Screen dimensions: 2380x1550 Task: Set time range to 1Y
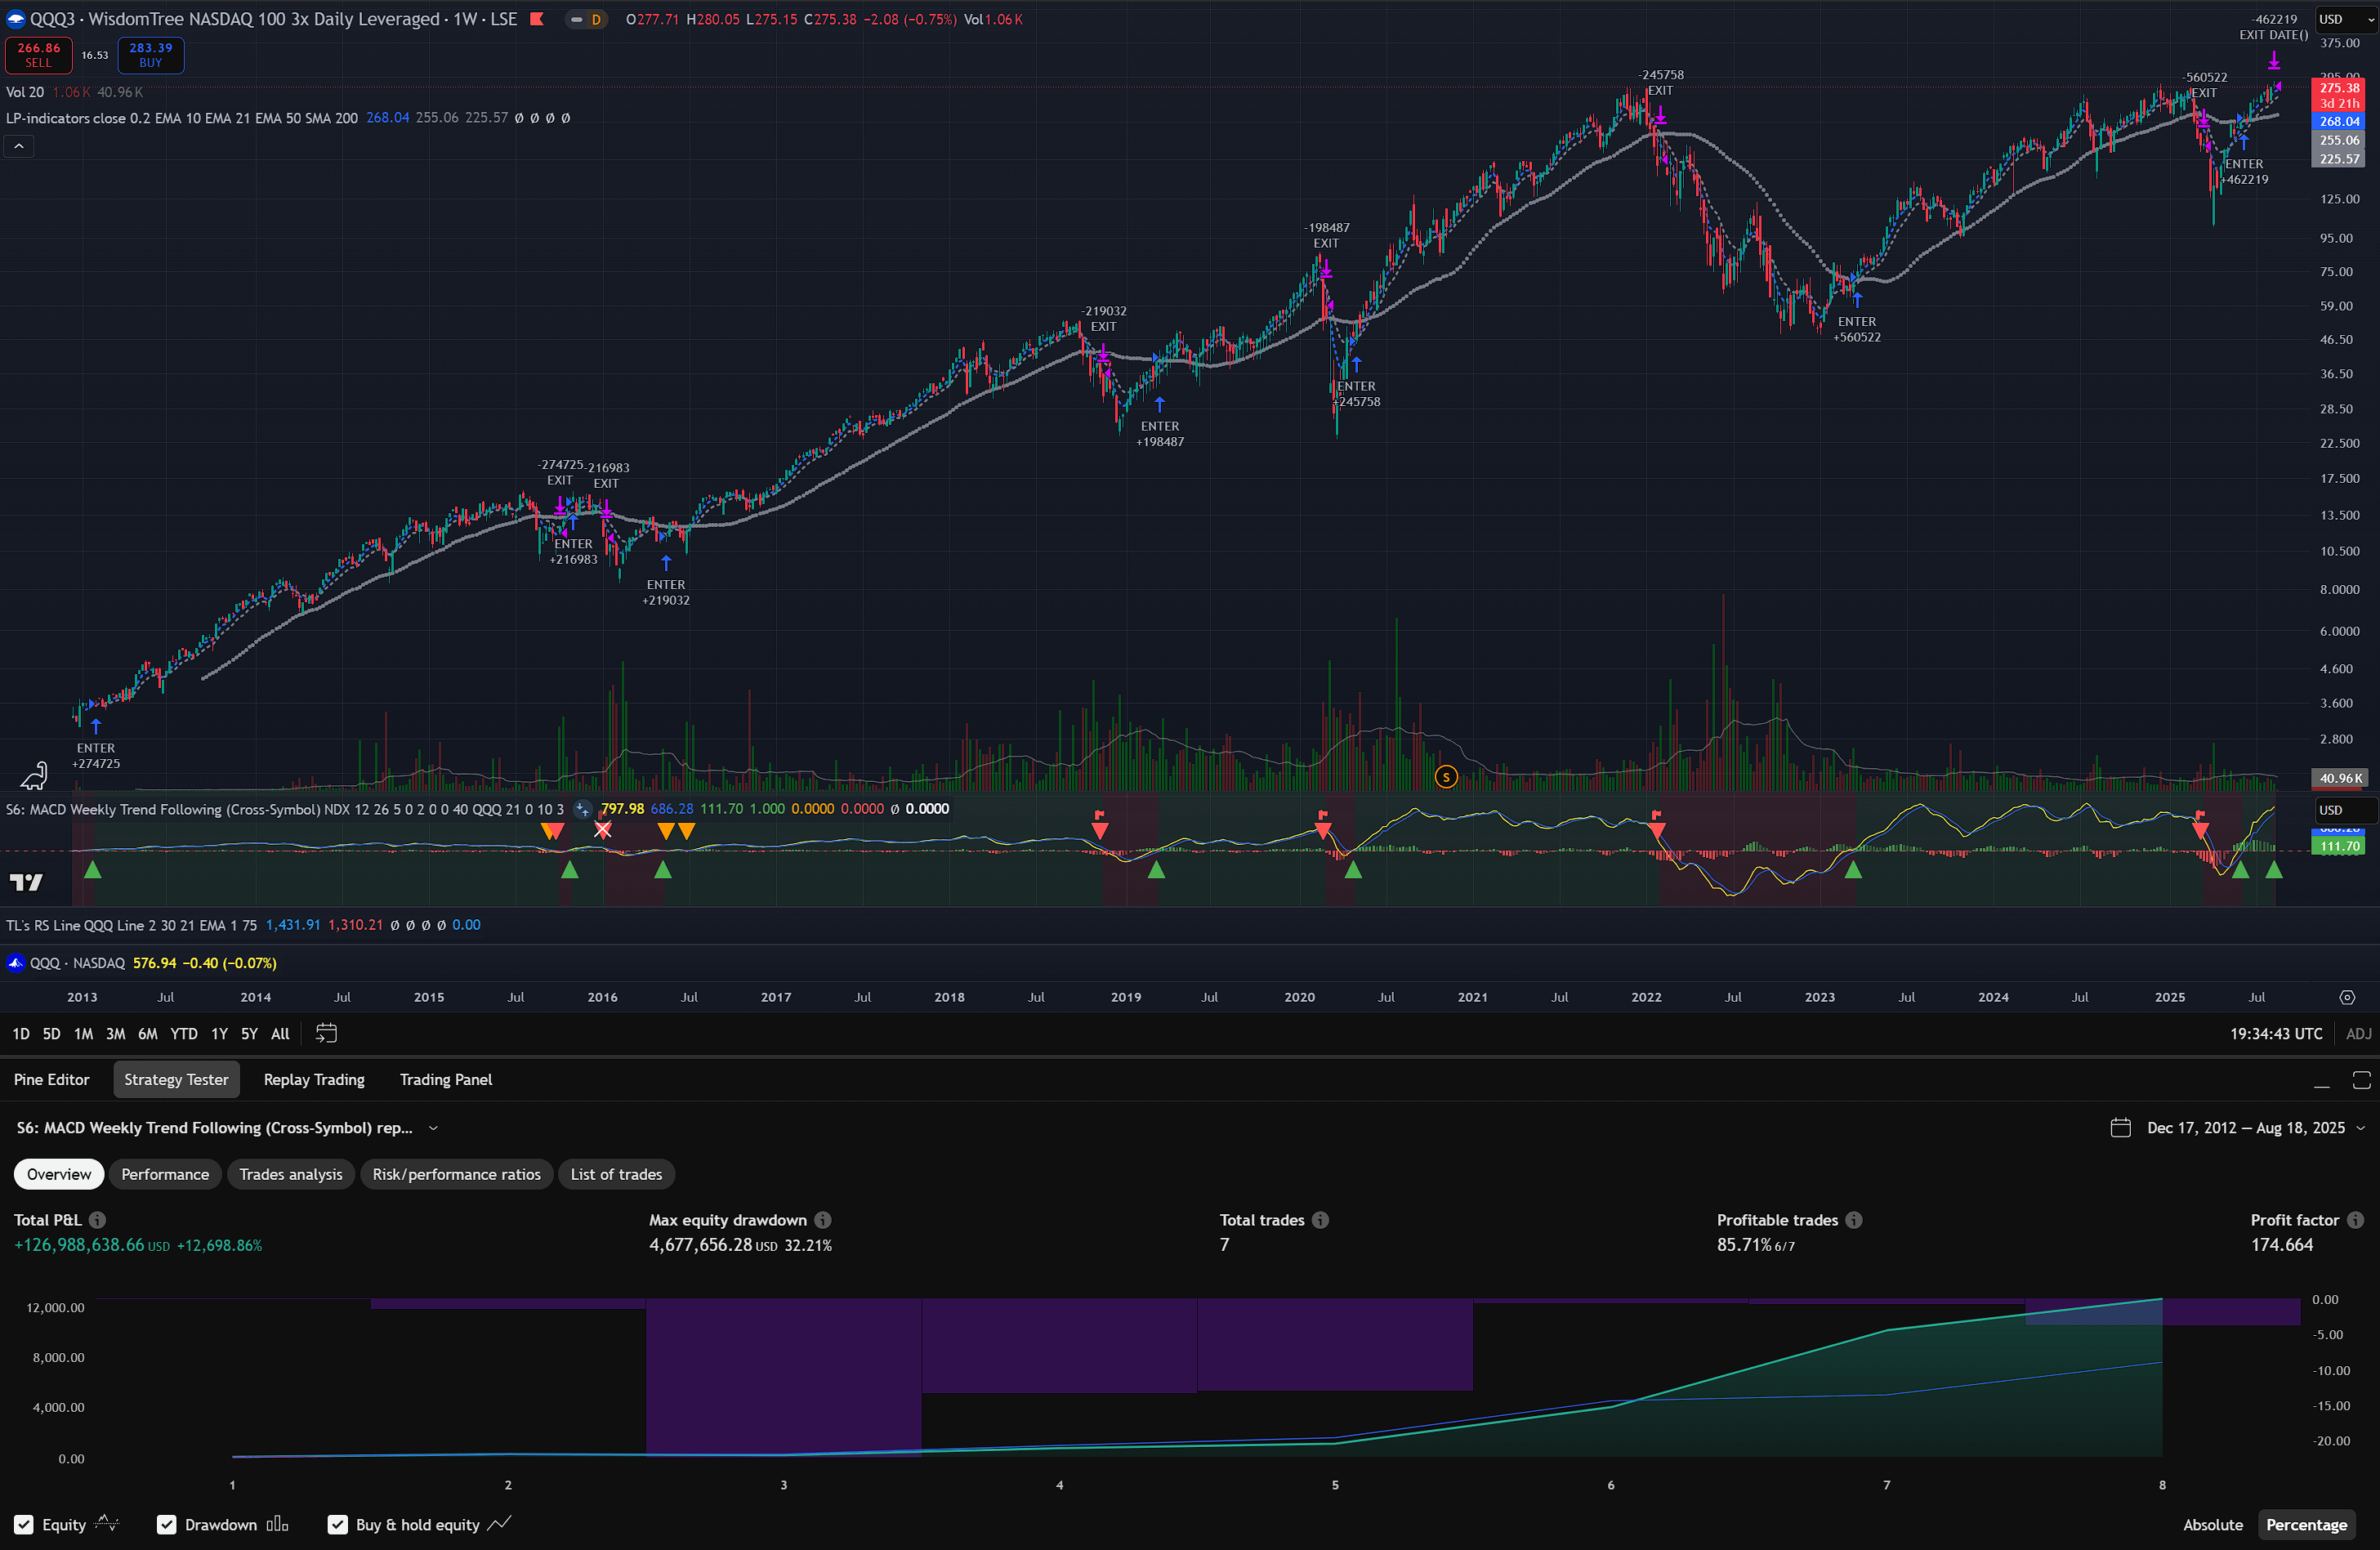[x=219, y=1033]
